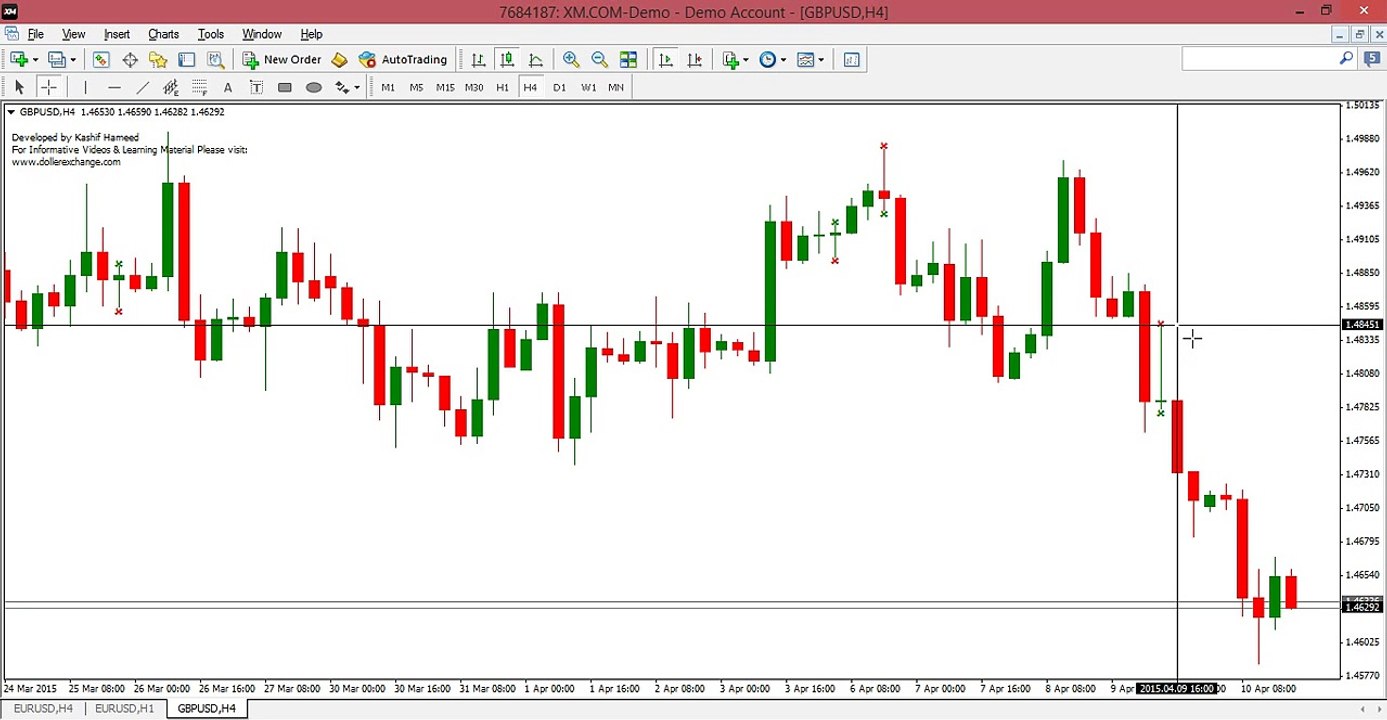The width and height of the screenshot is (1387, 720).
Task: Open the File menu
Action: 36,34
